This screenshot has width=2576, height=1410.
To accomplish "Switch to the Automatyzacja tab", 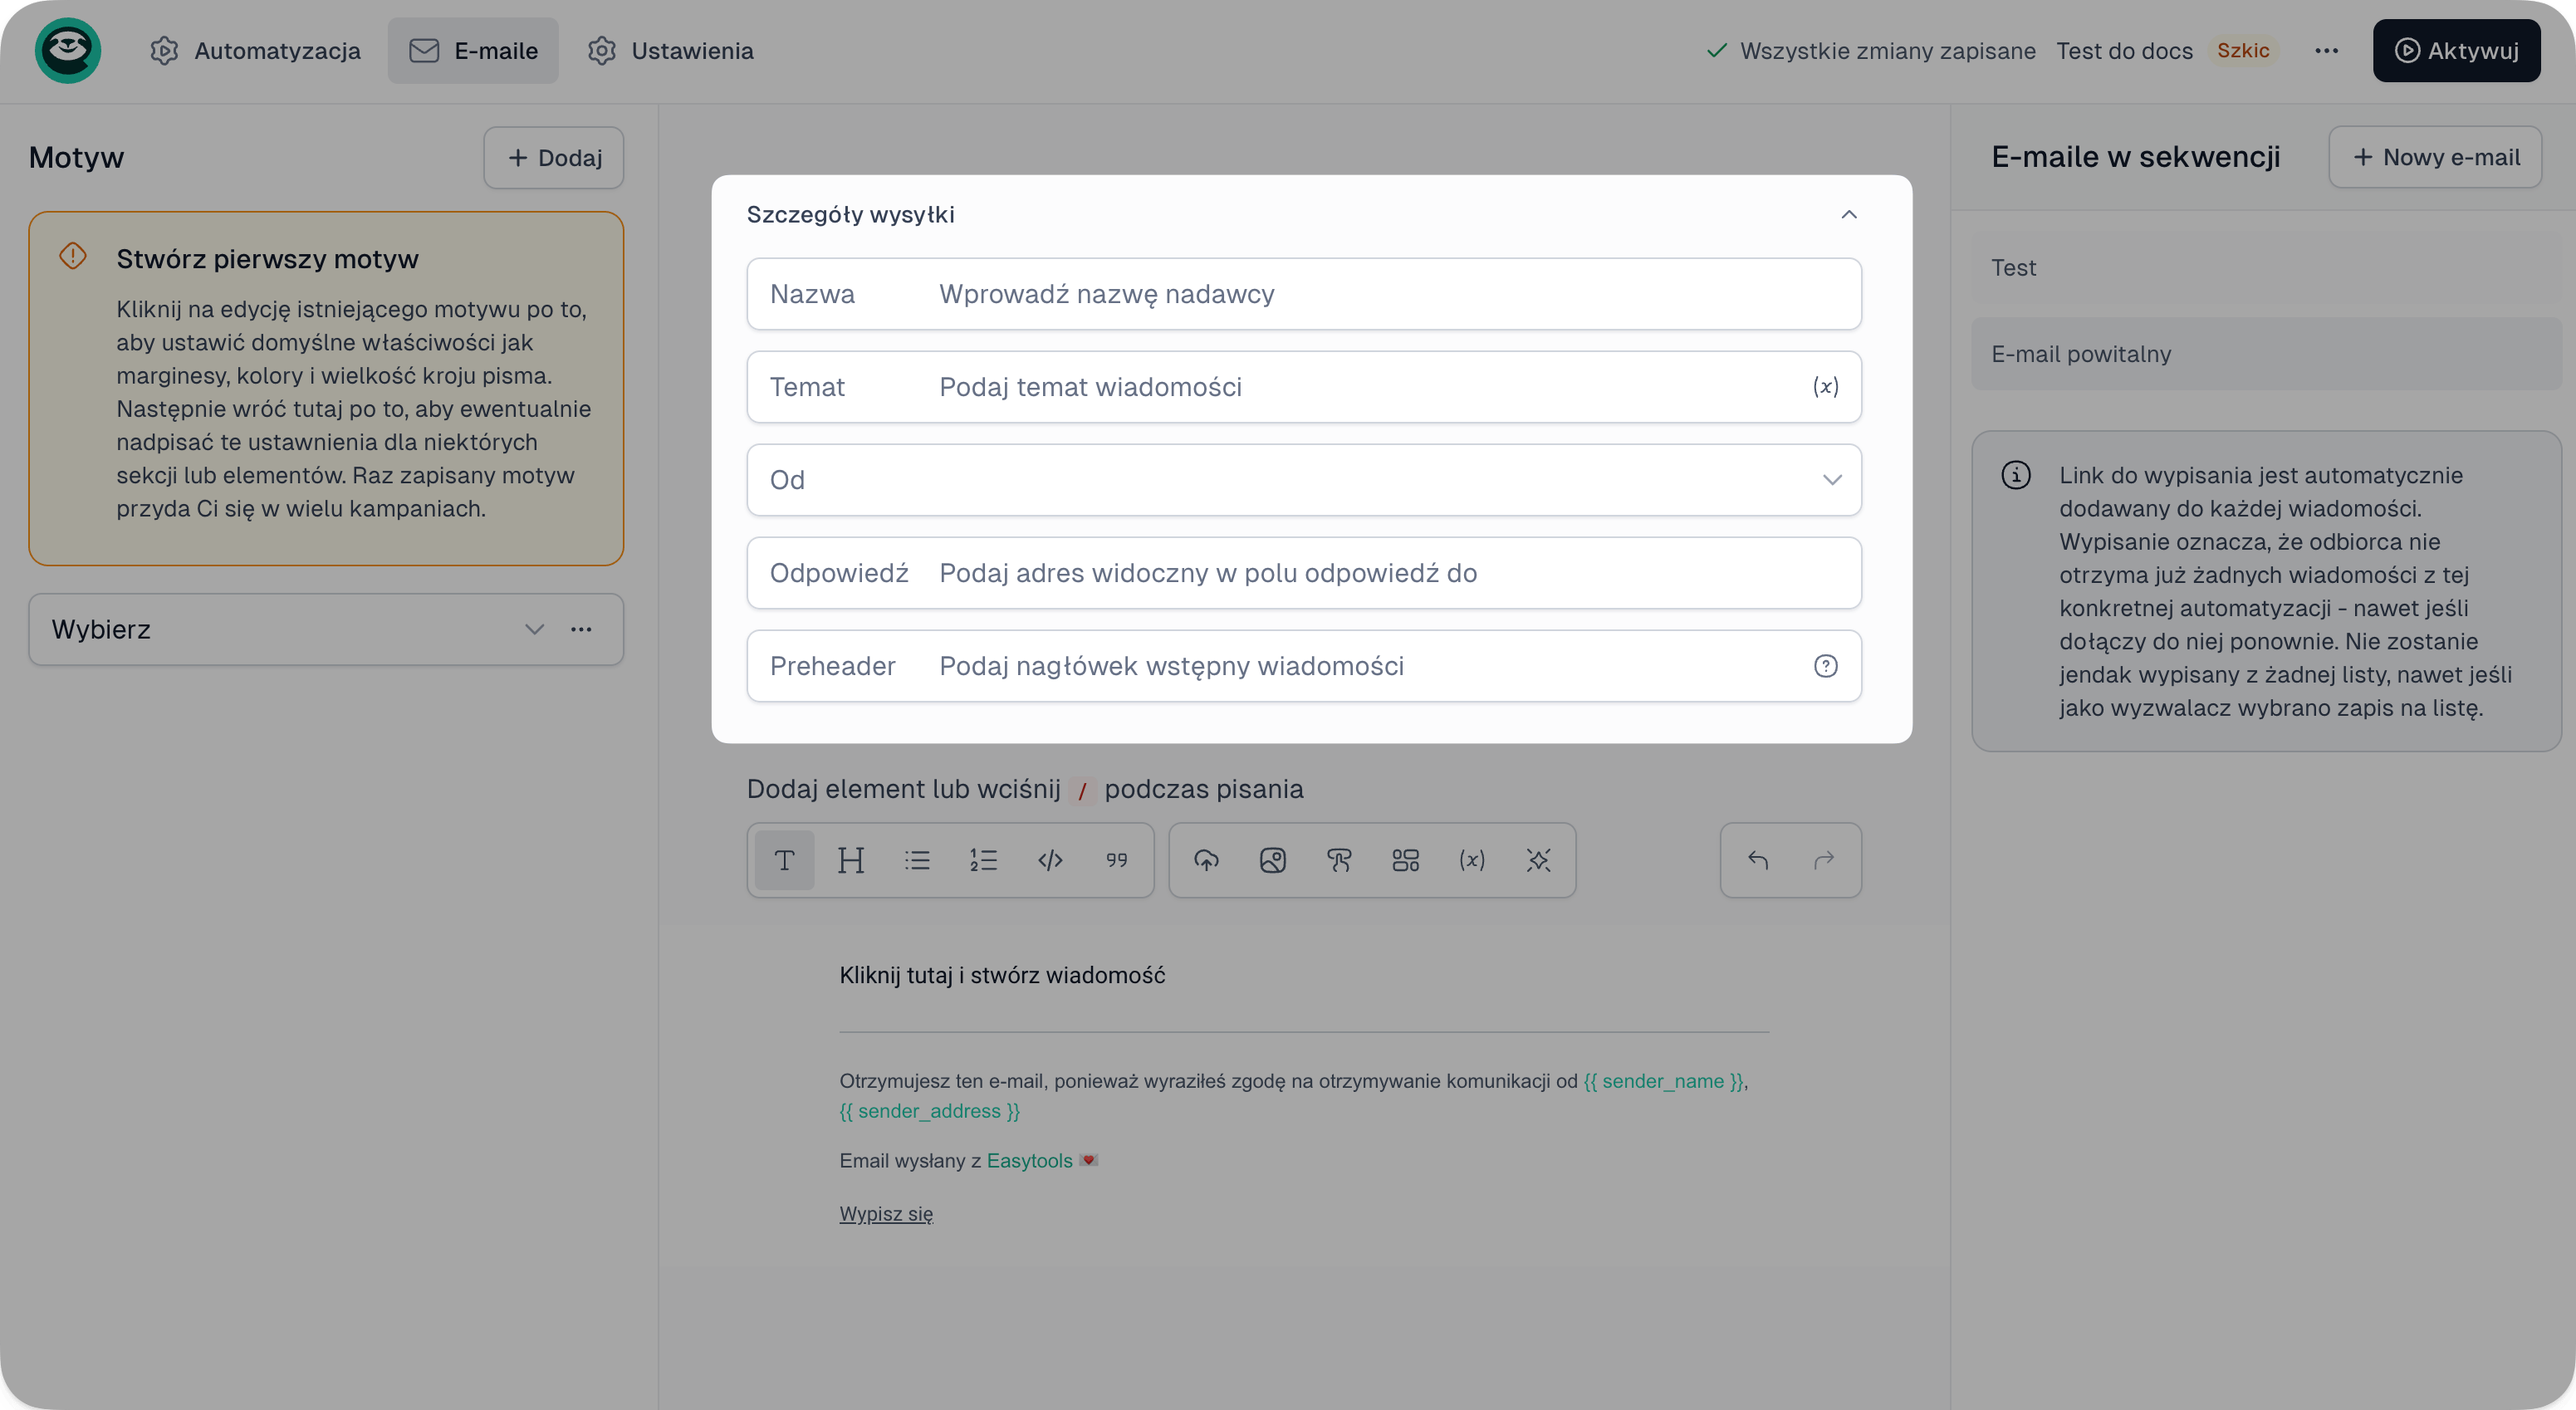I will coord(256,51).
